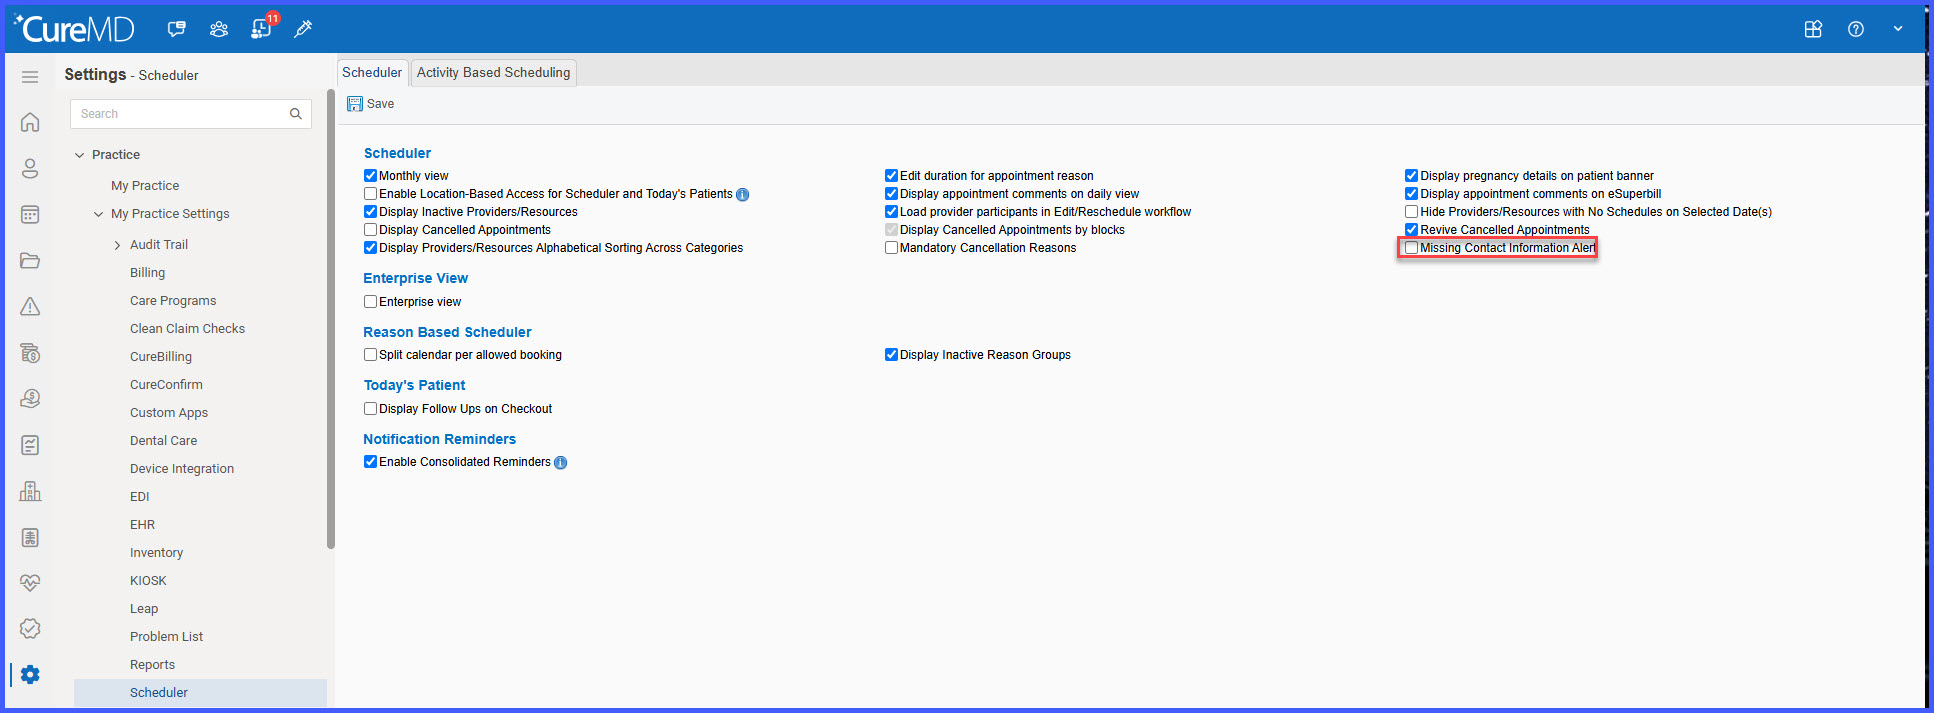The height and width of the screenshot is (713, 1934).
Task: Click the syringe icon in header
Action: (x=303, y=29)
